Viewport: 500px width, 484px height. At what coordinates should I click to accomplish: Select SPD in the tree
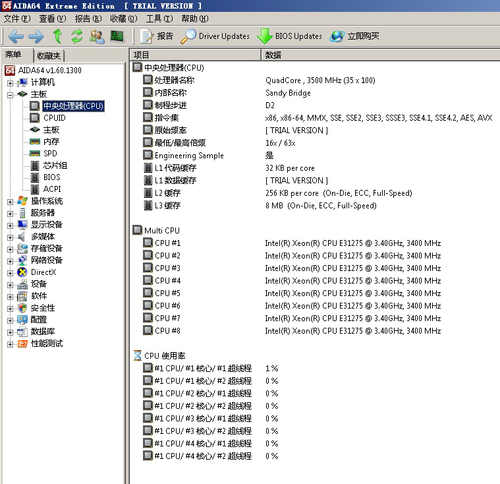pyautogui.click(x=50, y=154)
